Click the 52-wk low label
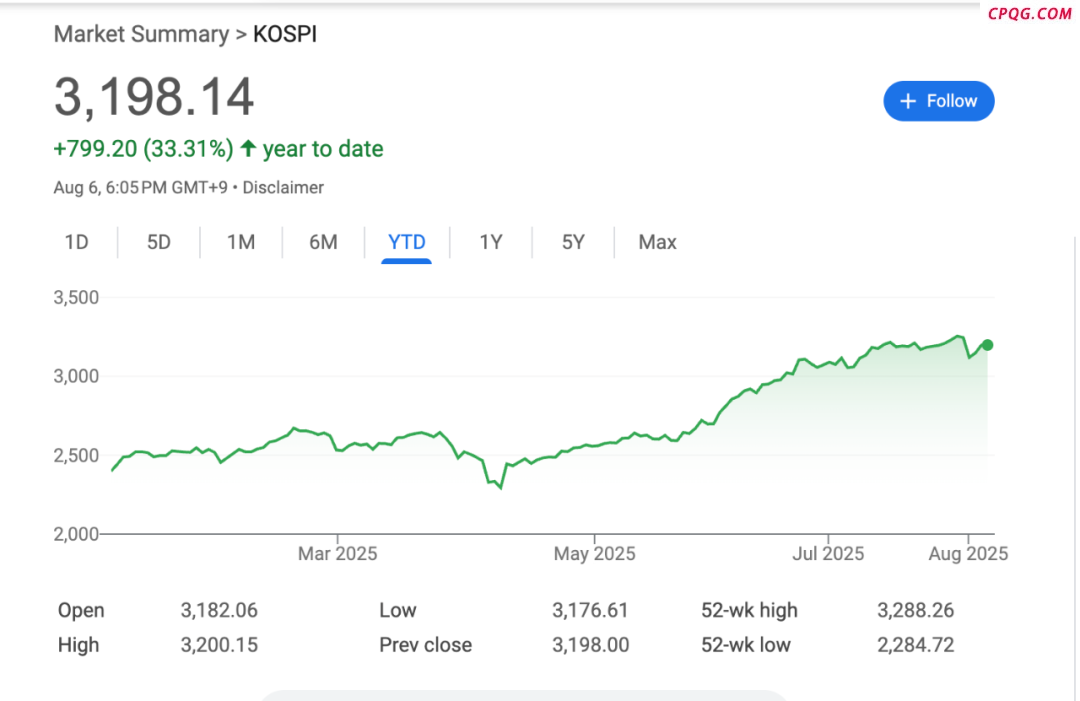Image resolution: width=1080 pixels, height=701 pixels. [746, 645]
